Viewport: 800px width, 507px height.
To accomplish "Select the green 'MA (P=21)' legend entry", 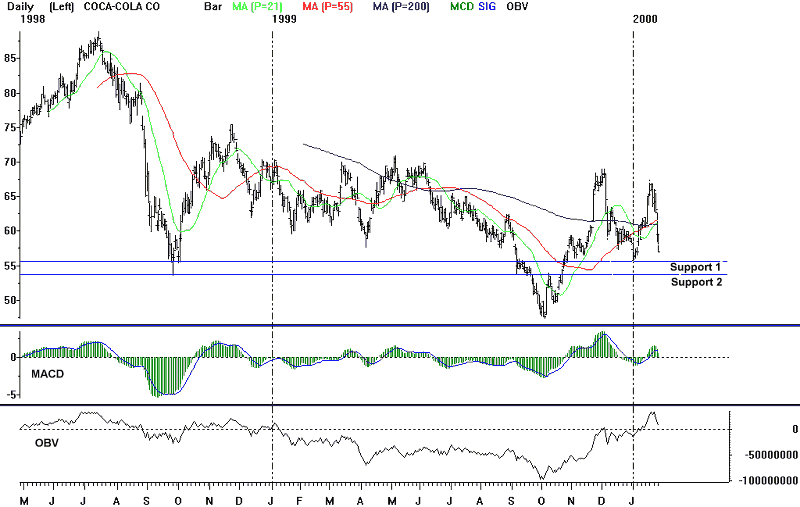I will point(257,7).
